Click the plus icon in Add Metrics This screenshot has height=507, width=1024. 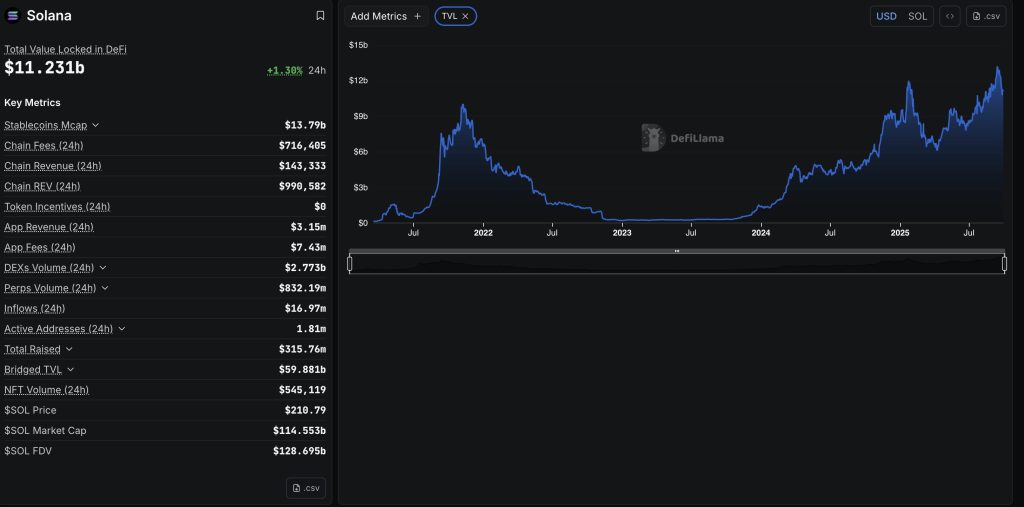[x=418, y=16]
